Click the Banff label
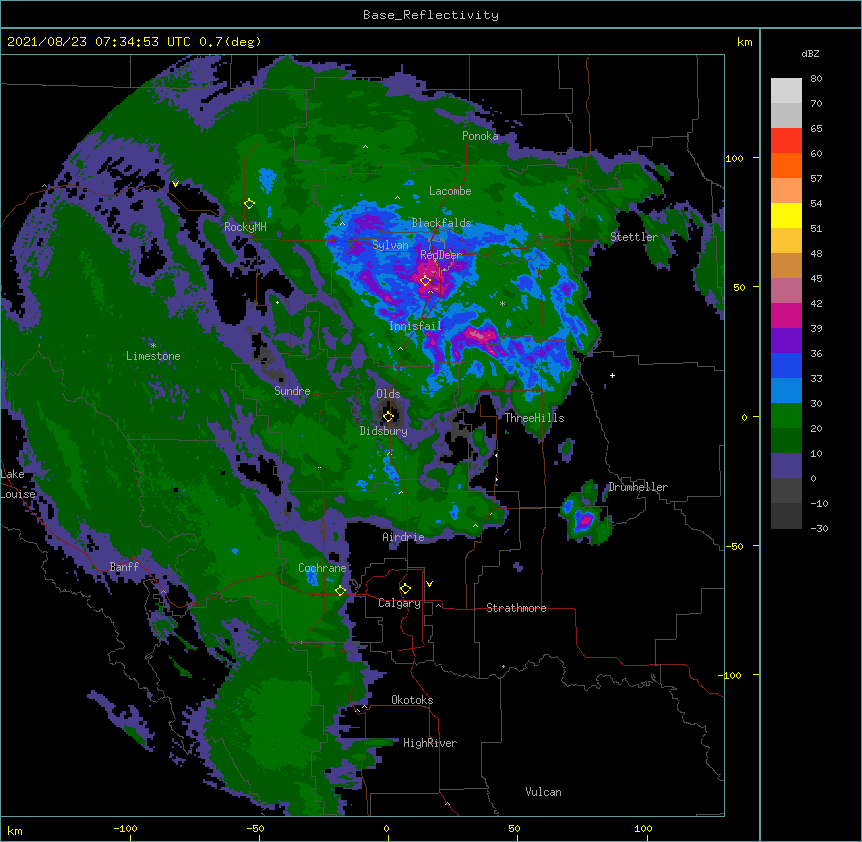The image size is (862, 842). [x=124, y=567]
